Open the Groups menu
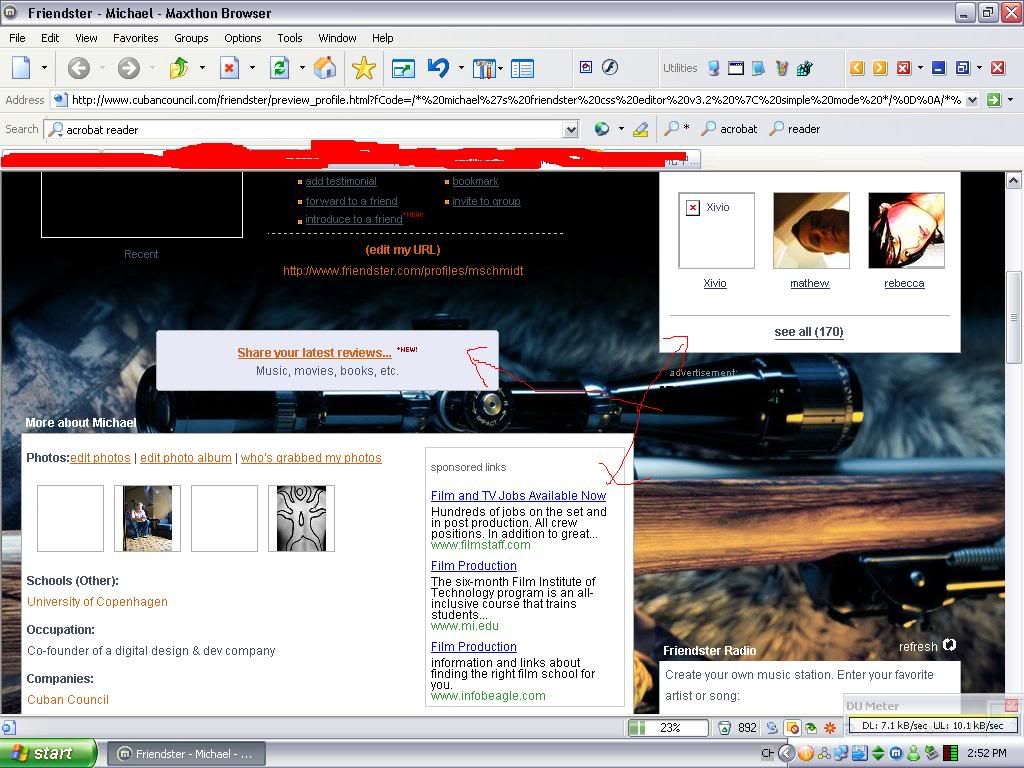Viewport: 1024px width, 768px height. pyautogui.click(x=191, y=38)
